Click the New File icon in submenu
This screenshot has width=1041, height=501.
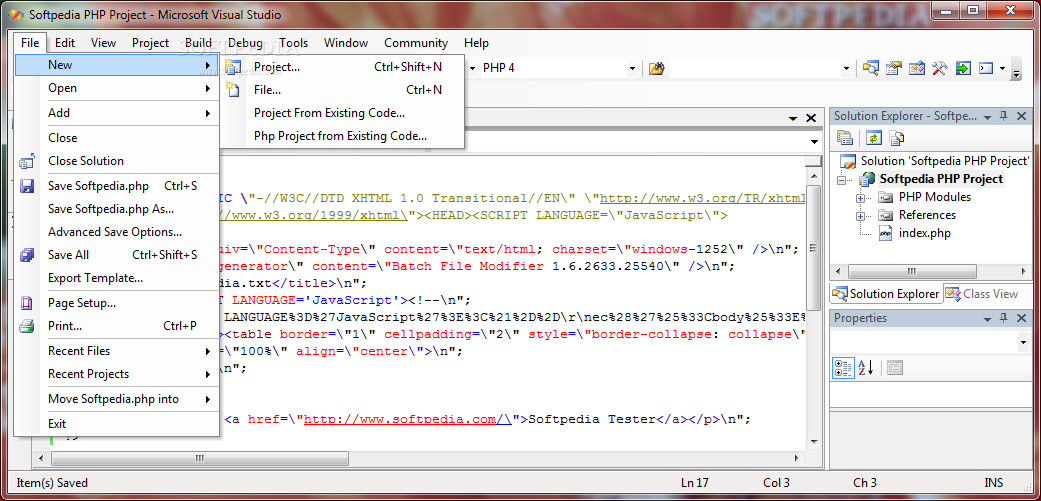(x=232, y=90)
